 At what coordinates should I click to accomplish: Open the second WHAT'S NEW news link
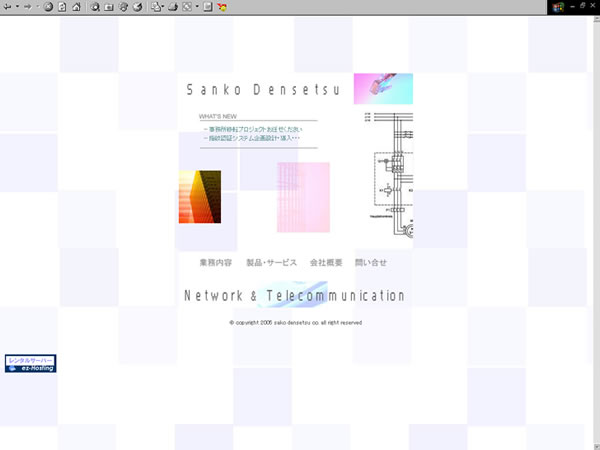click(252, 138)
